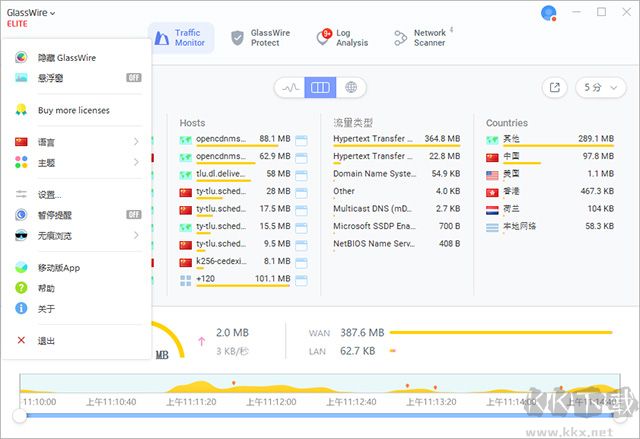Click the export share icon button

[555, 88]
